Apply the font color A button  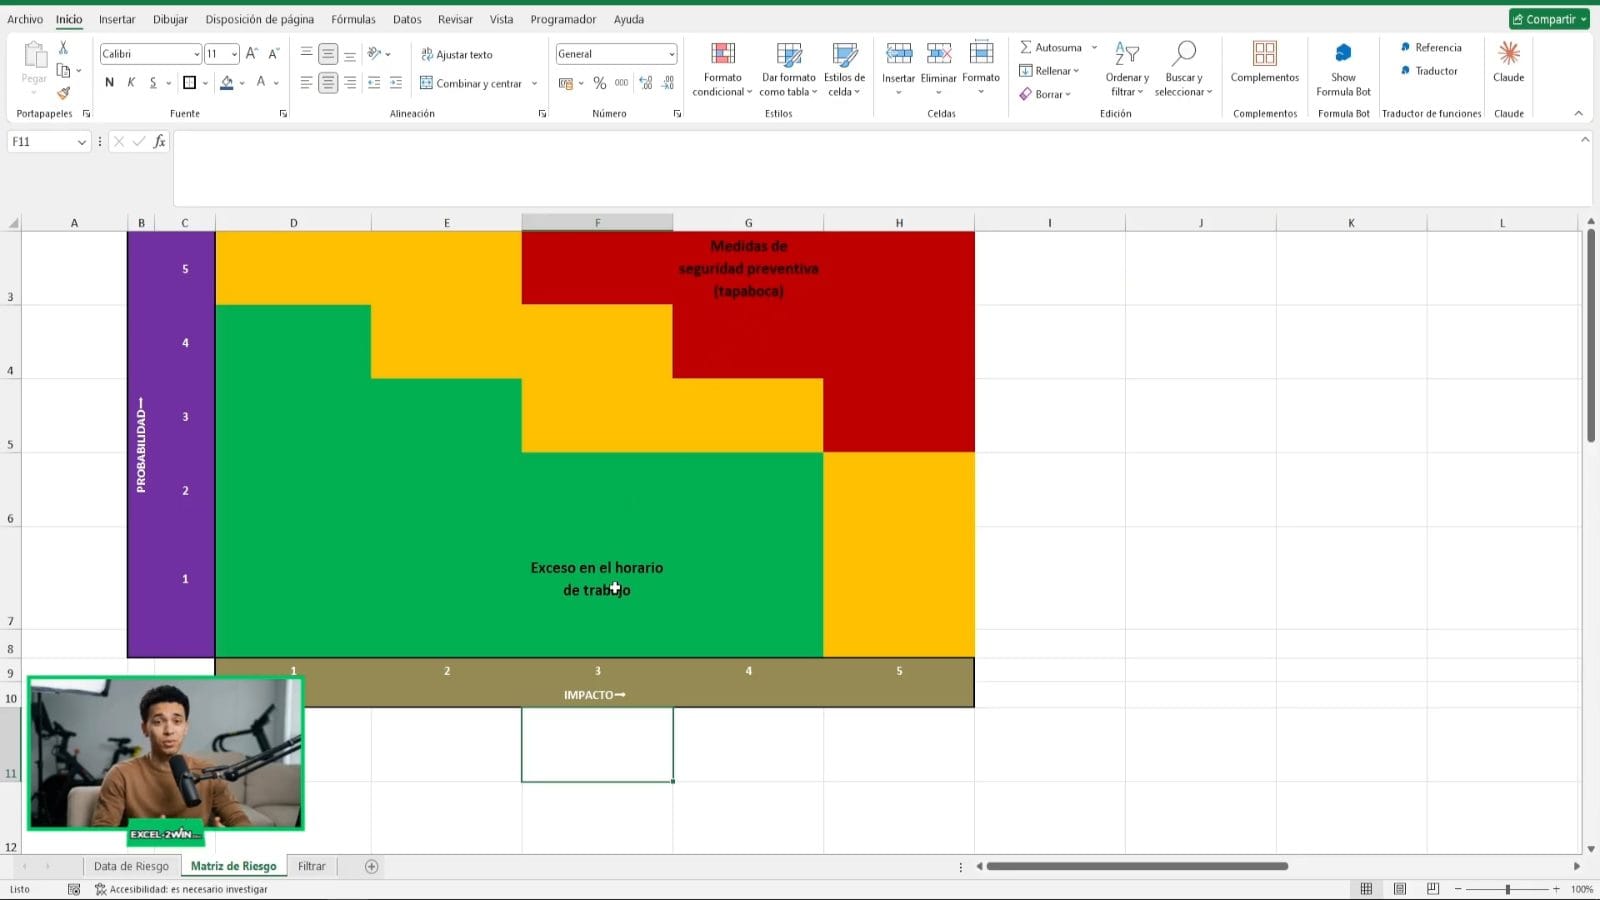[x=261, y=83]
